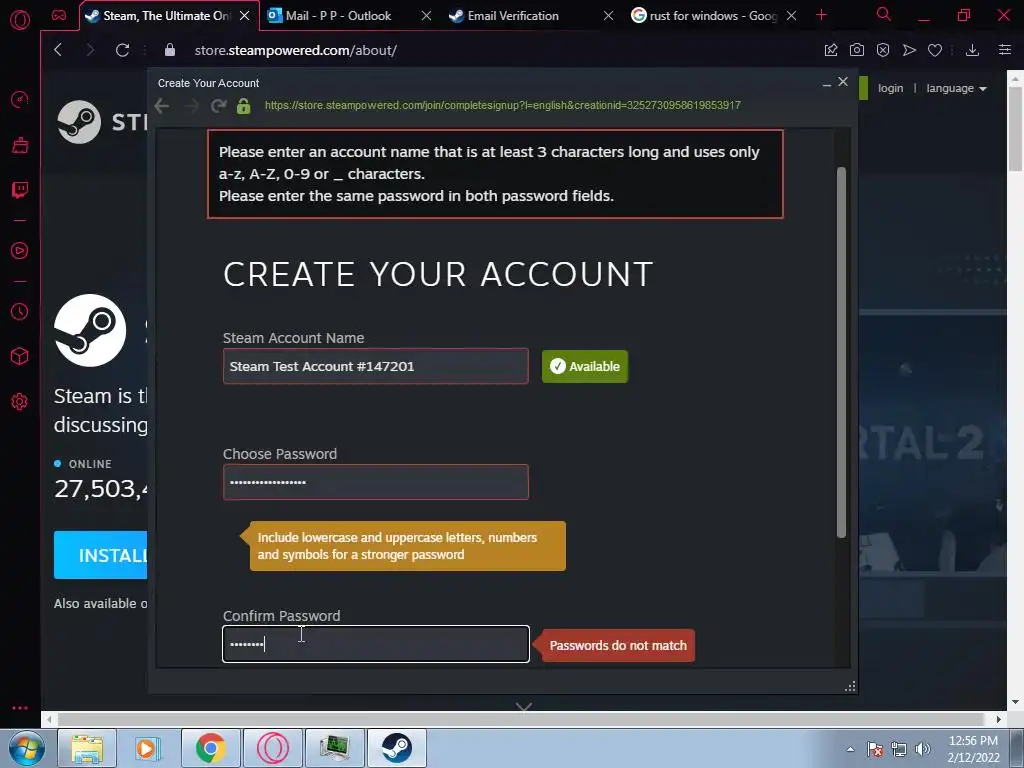Close the Email Verification tab
The width and height of the screenshot is (1024, 768).
[608, 16]
